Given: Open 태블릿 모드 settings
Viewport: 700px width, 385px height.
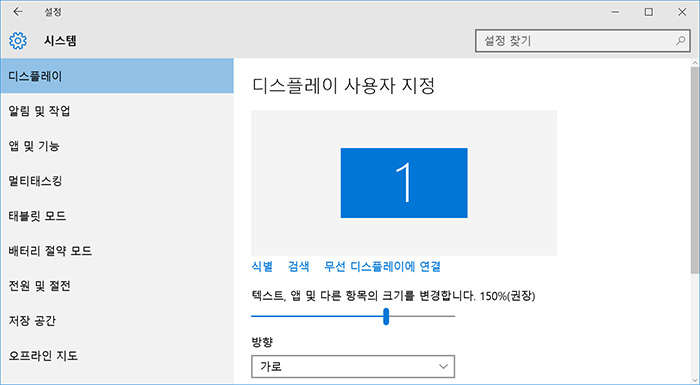Looking at the screenshot, I should (117, 216).
